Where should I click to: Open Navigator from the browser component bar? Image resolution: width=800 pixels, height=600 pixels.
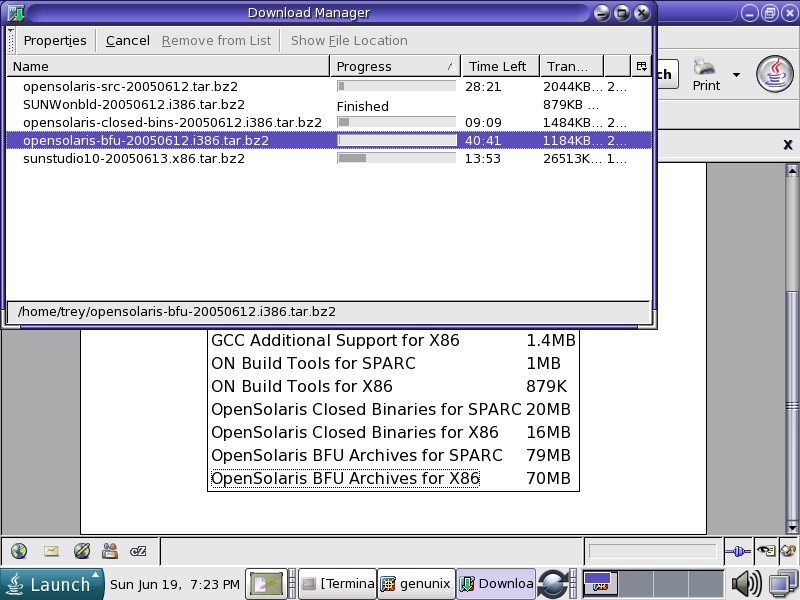coord(19,551)
